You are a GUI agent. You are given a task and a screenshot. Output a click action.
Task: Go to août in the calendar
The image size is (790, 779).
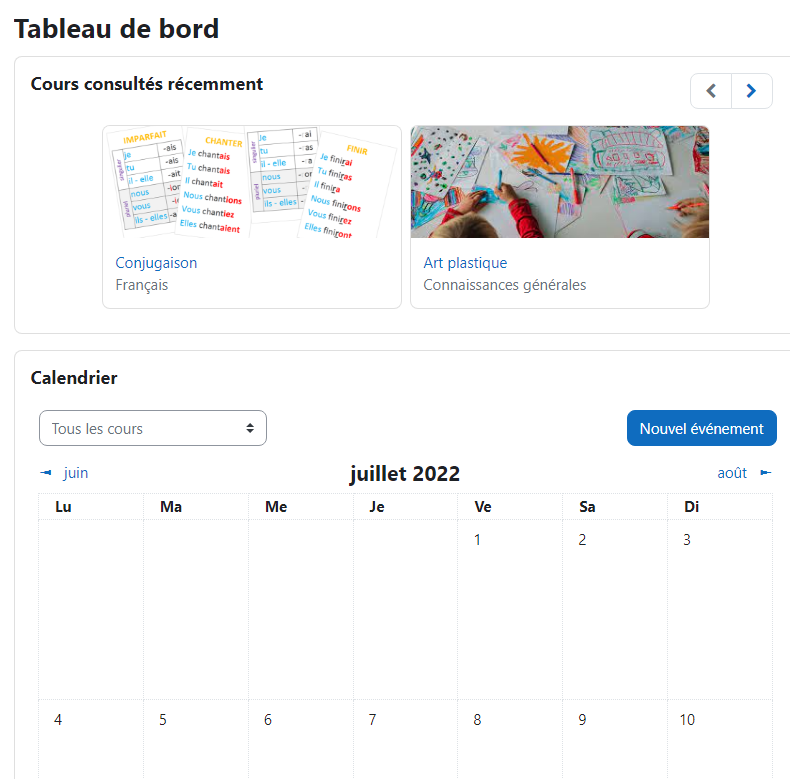(x=732, y=473)
